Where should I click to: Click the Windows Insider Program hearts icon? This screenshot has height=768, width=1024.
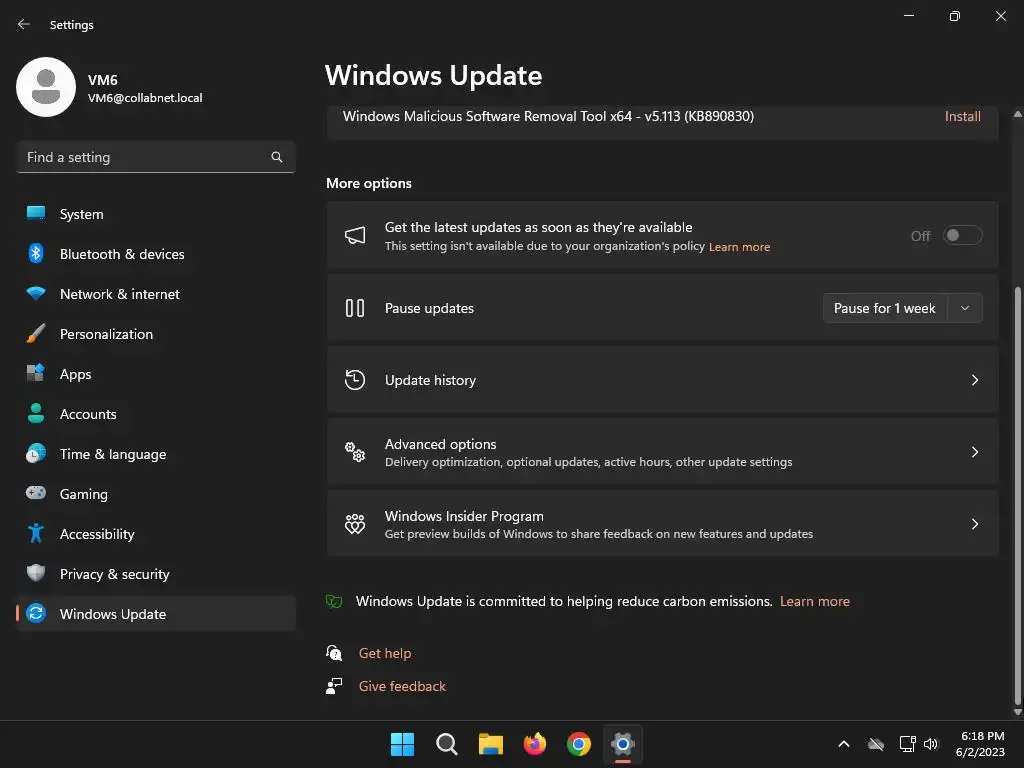click(x=355, y=524)
